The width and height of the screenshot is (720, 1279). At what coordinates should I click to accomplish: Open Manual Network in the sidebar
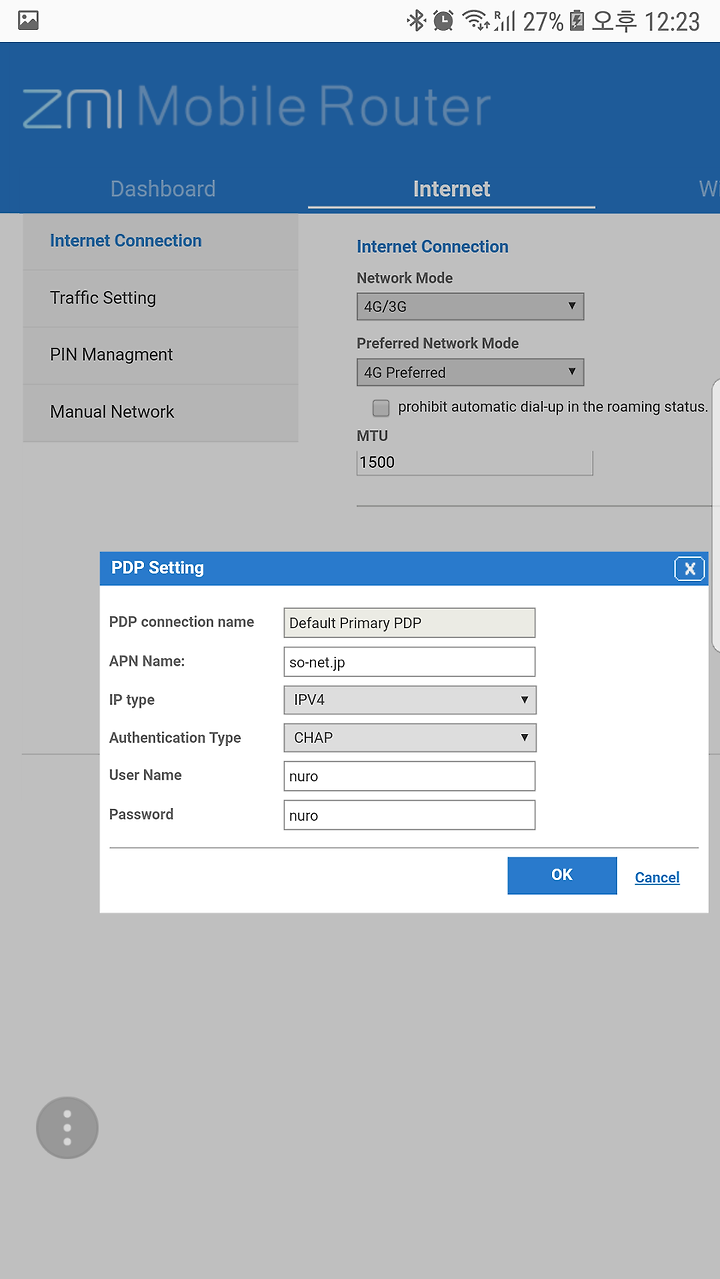(160, 412)
